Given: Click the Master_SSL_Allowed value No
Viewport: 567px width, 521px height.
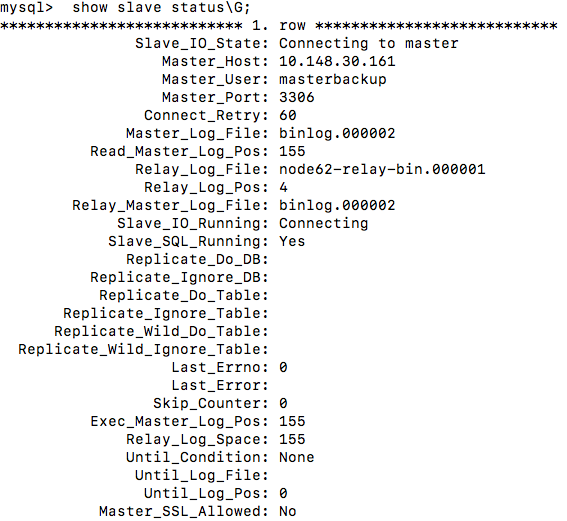Looking at the screenshot, I should click(x=288, y=512).
